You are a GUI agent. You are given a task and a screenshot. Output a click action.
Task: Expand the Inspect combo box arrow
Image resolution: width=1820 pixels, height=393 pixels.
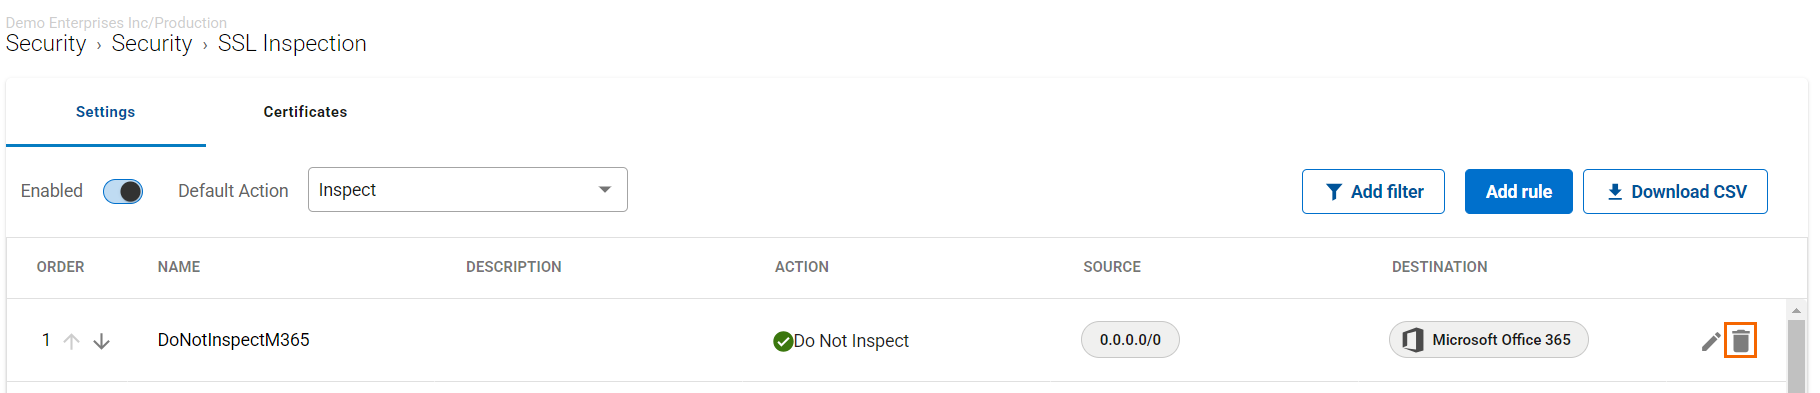click(605, 190)
